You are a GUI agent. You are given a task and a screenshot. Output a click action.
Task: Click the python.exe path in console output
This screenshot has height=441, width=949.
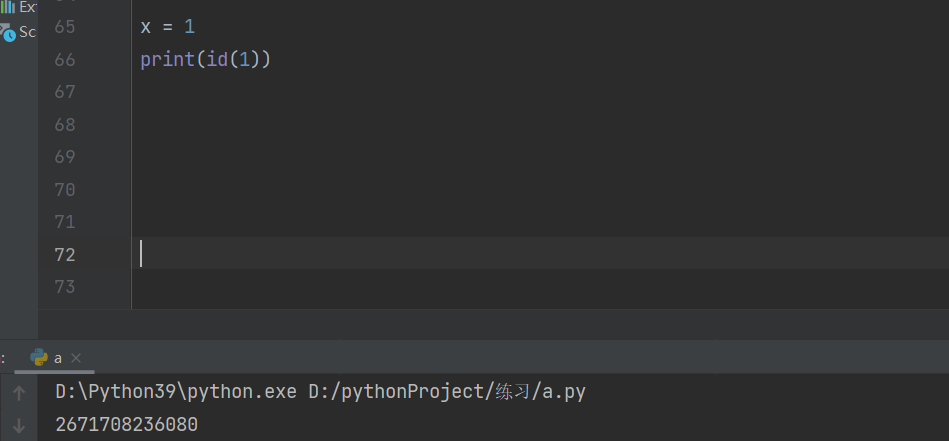coord(176,392)
